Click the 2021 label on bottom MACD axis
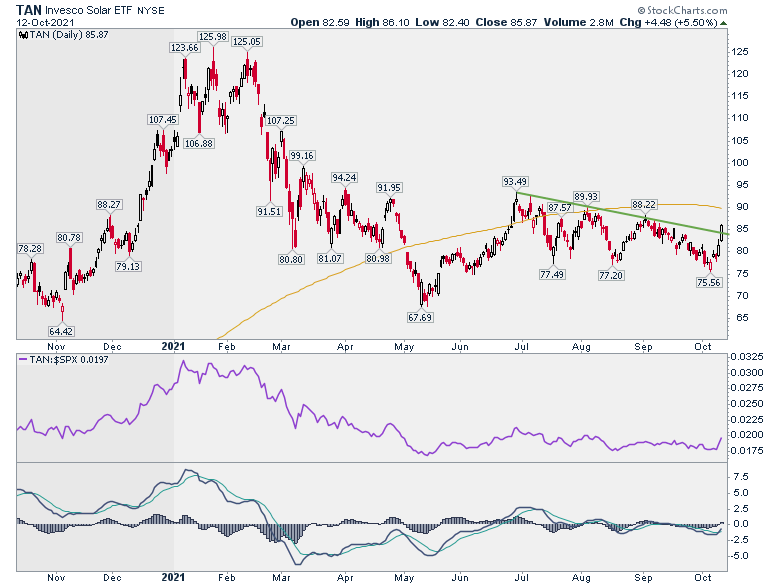Screen dimensions: 780x586 coord(173,577)
